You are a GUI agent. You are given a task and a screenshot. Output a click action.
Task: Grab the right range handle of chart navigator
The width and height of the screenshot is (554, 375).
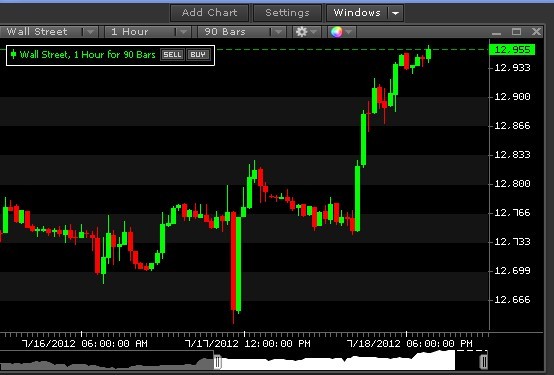484,362
